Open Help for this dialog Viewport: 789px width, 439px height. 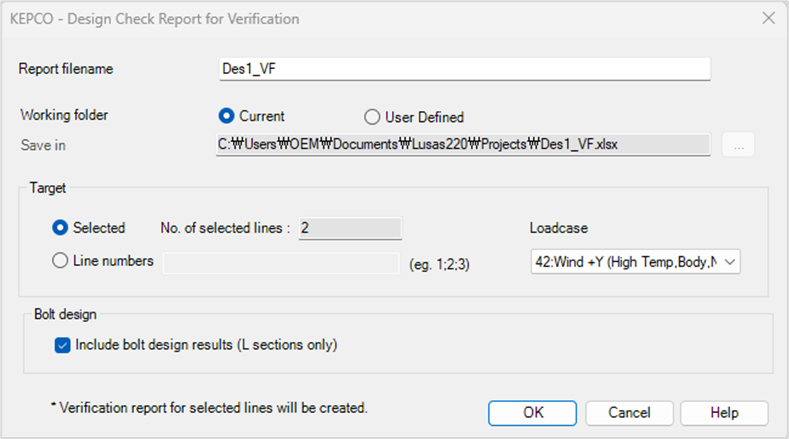[723, 412]
